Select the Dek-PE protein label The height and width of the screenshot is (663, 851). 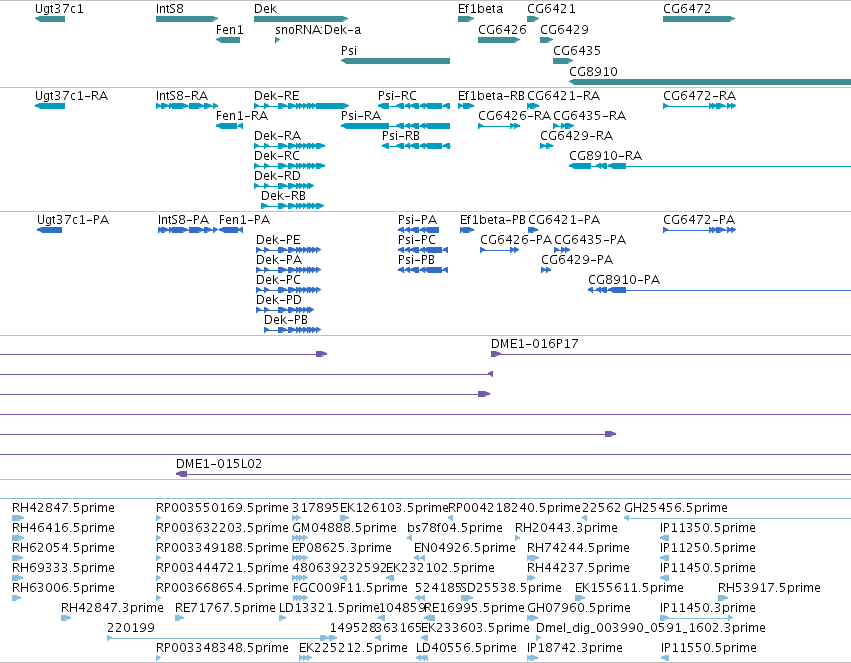click(x=278, y=240)
